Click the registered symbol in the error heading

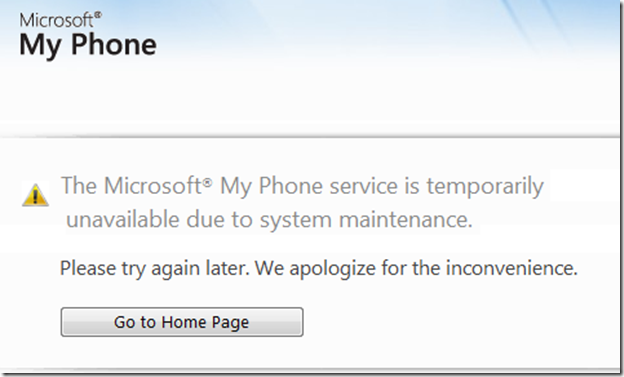207,182
